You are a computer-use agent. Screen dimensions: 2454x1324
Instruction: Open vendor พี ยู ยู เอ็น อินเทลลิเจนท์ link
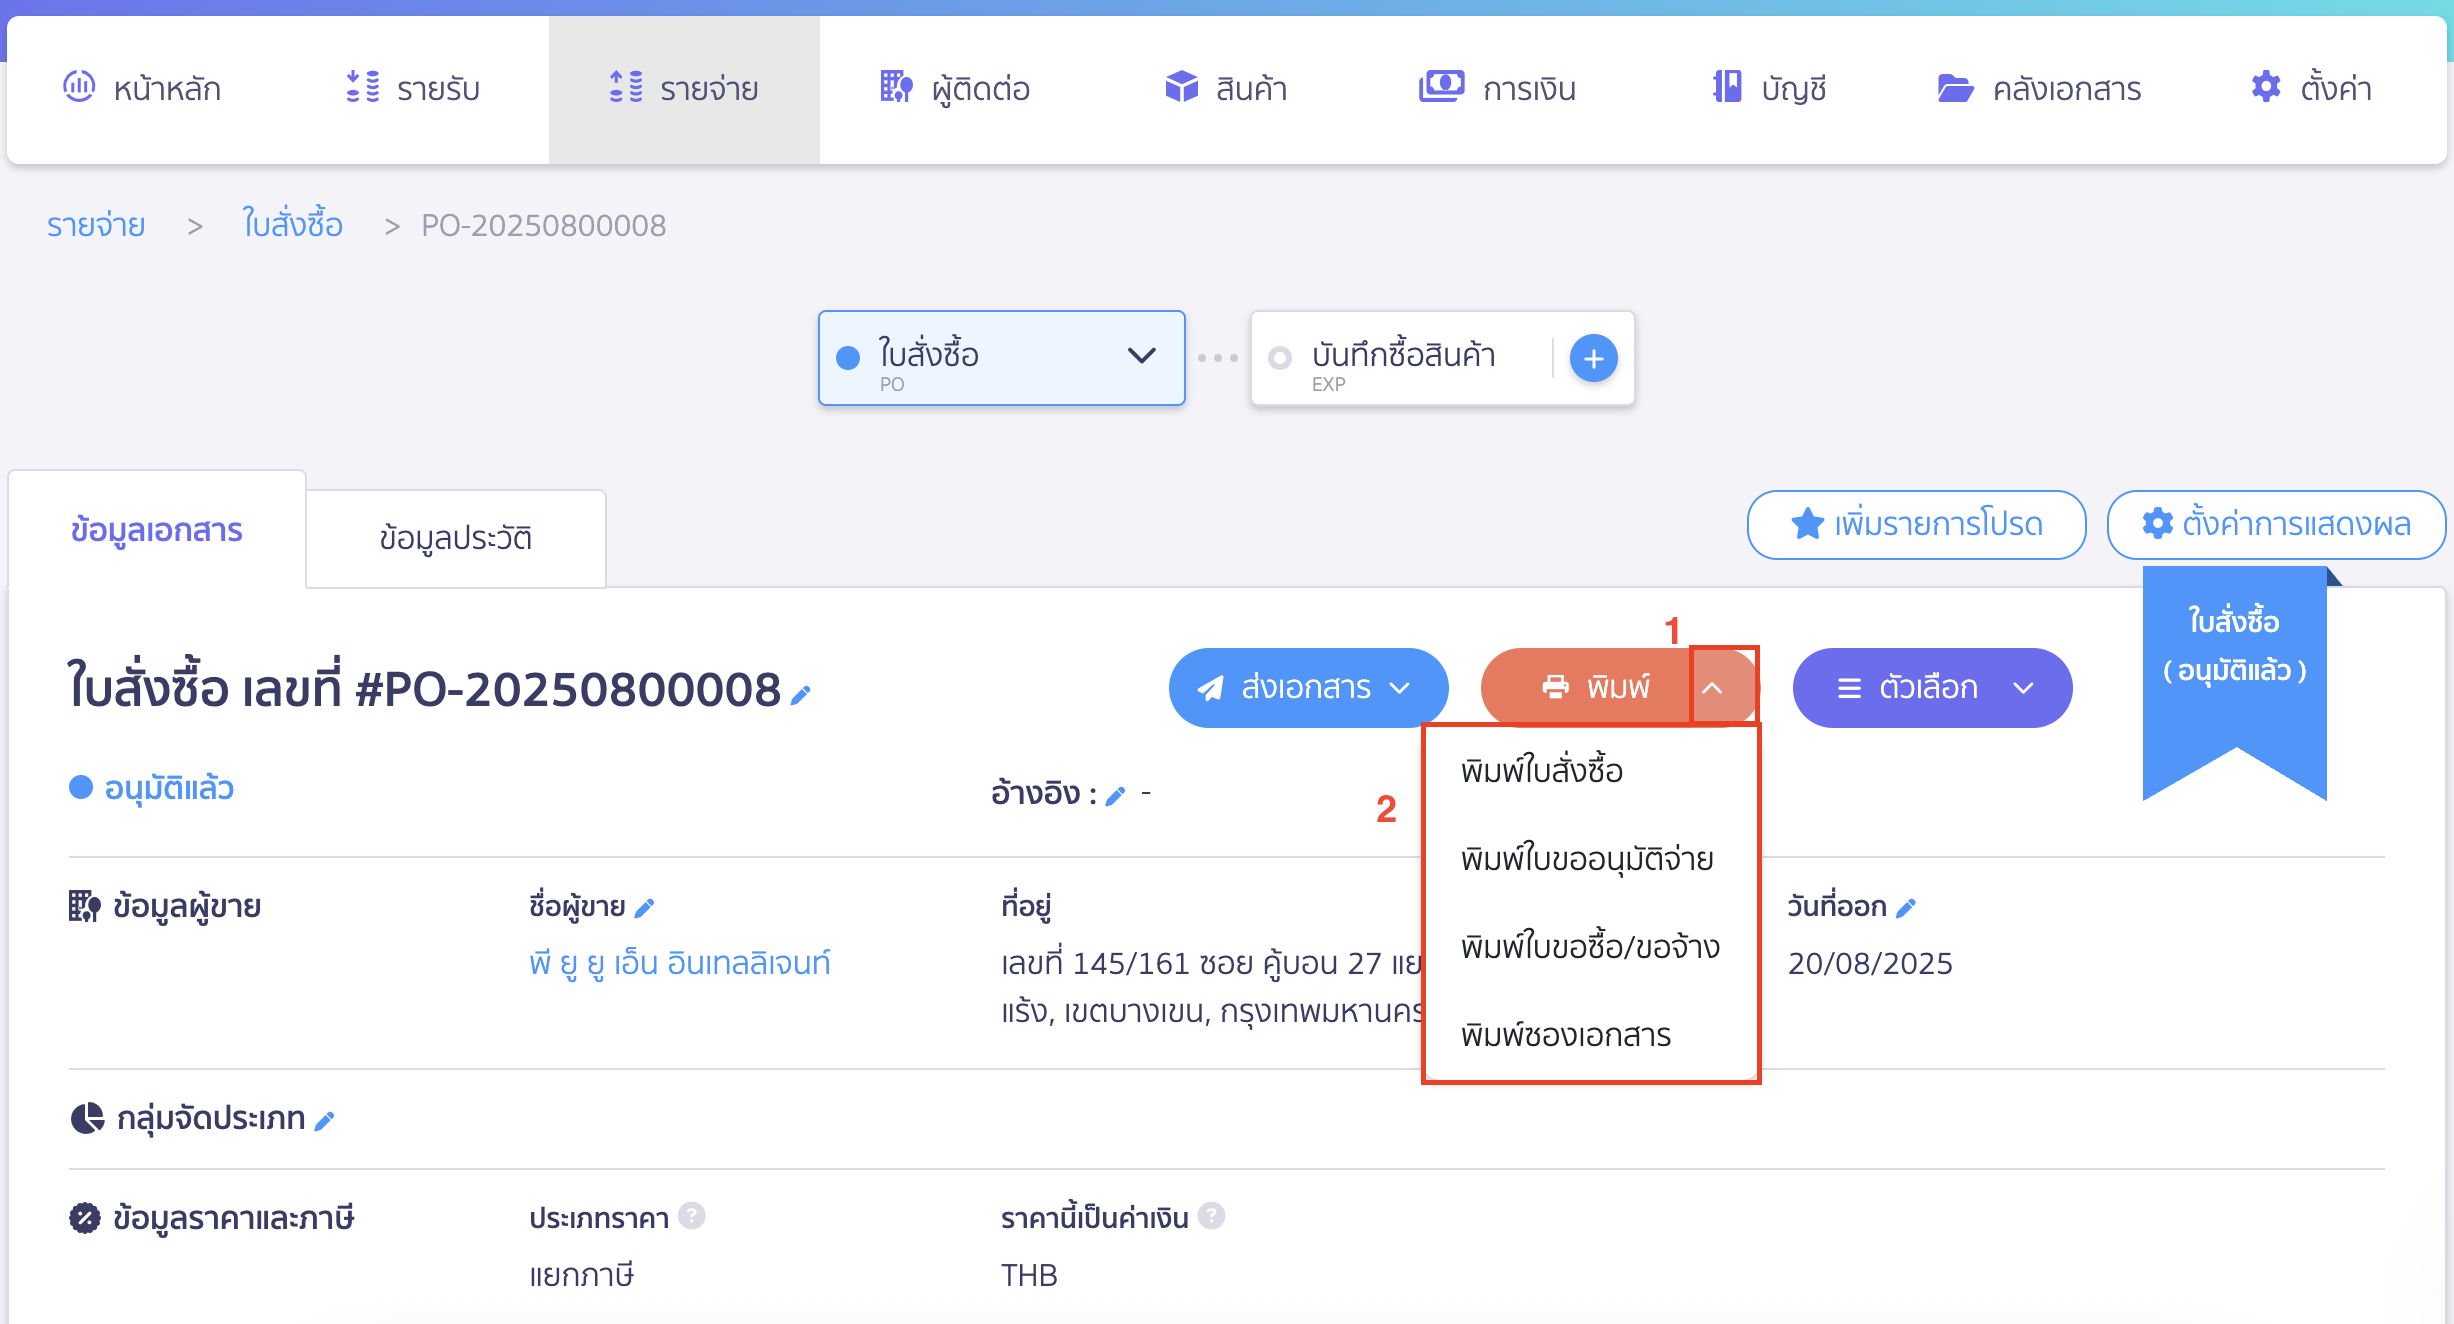click(x=680, y=963)
